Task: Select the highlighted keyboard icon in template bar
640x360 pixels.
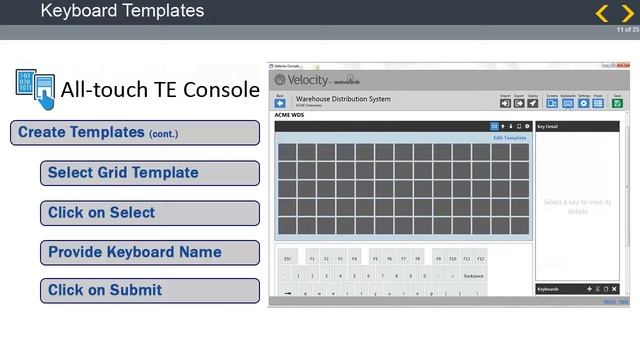Action: click(x=494, y=127)
